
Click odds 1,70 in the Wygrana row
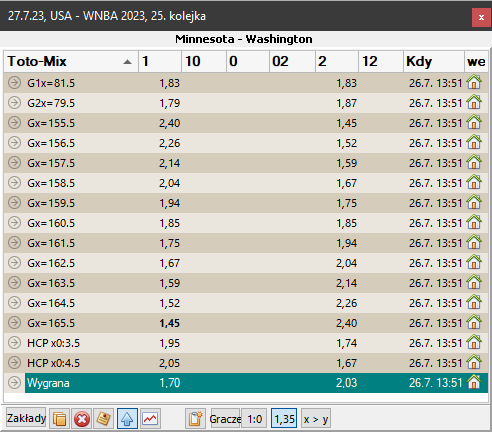pos(170,383)
